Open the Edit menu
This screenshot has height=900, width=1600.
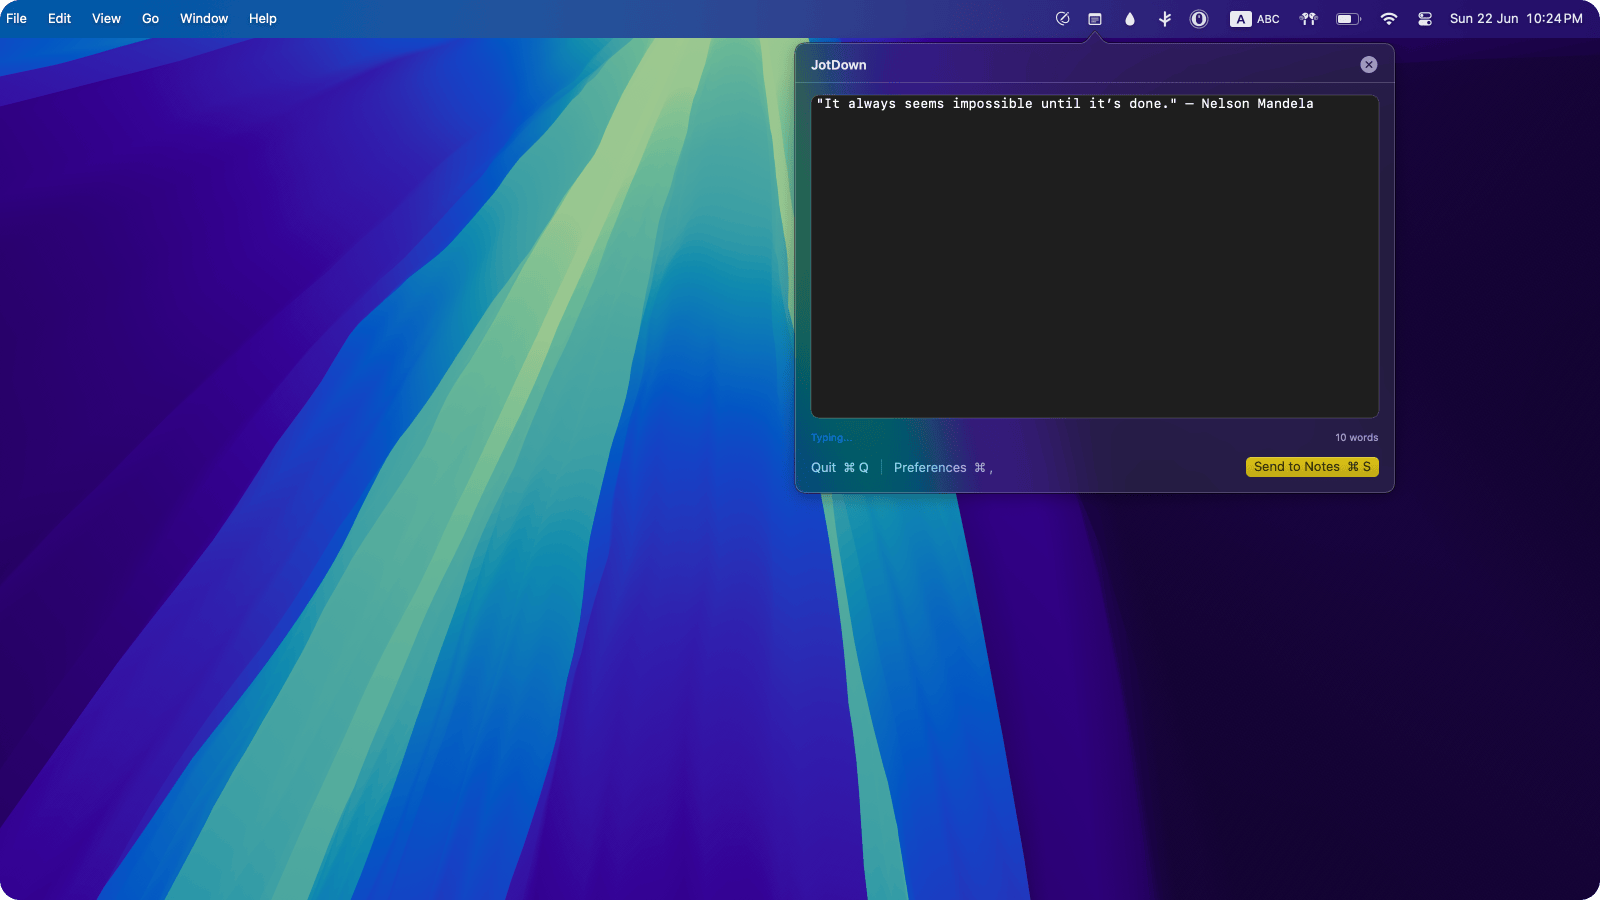tap(60, 19)
